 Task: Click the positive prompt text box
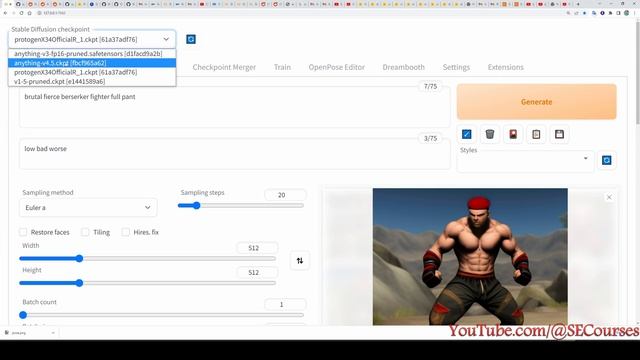point(234,107)
